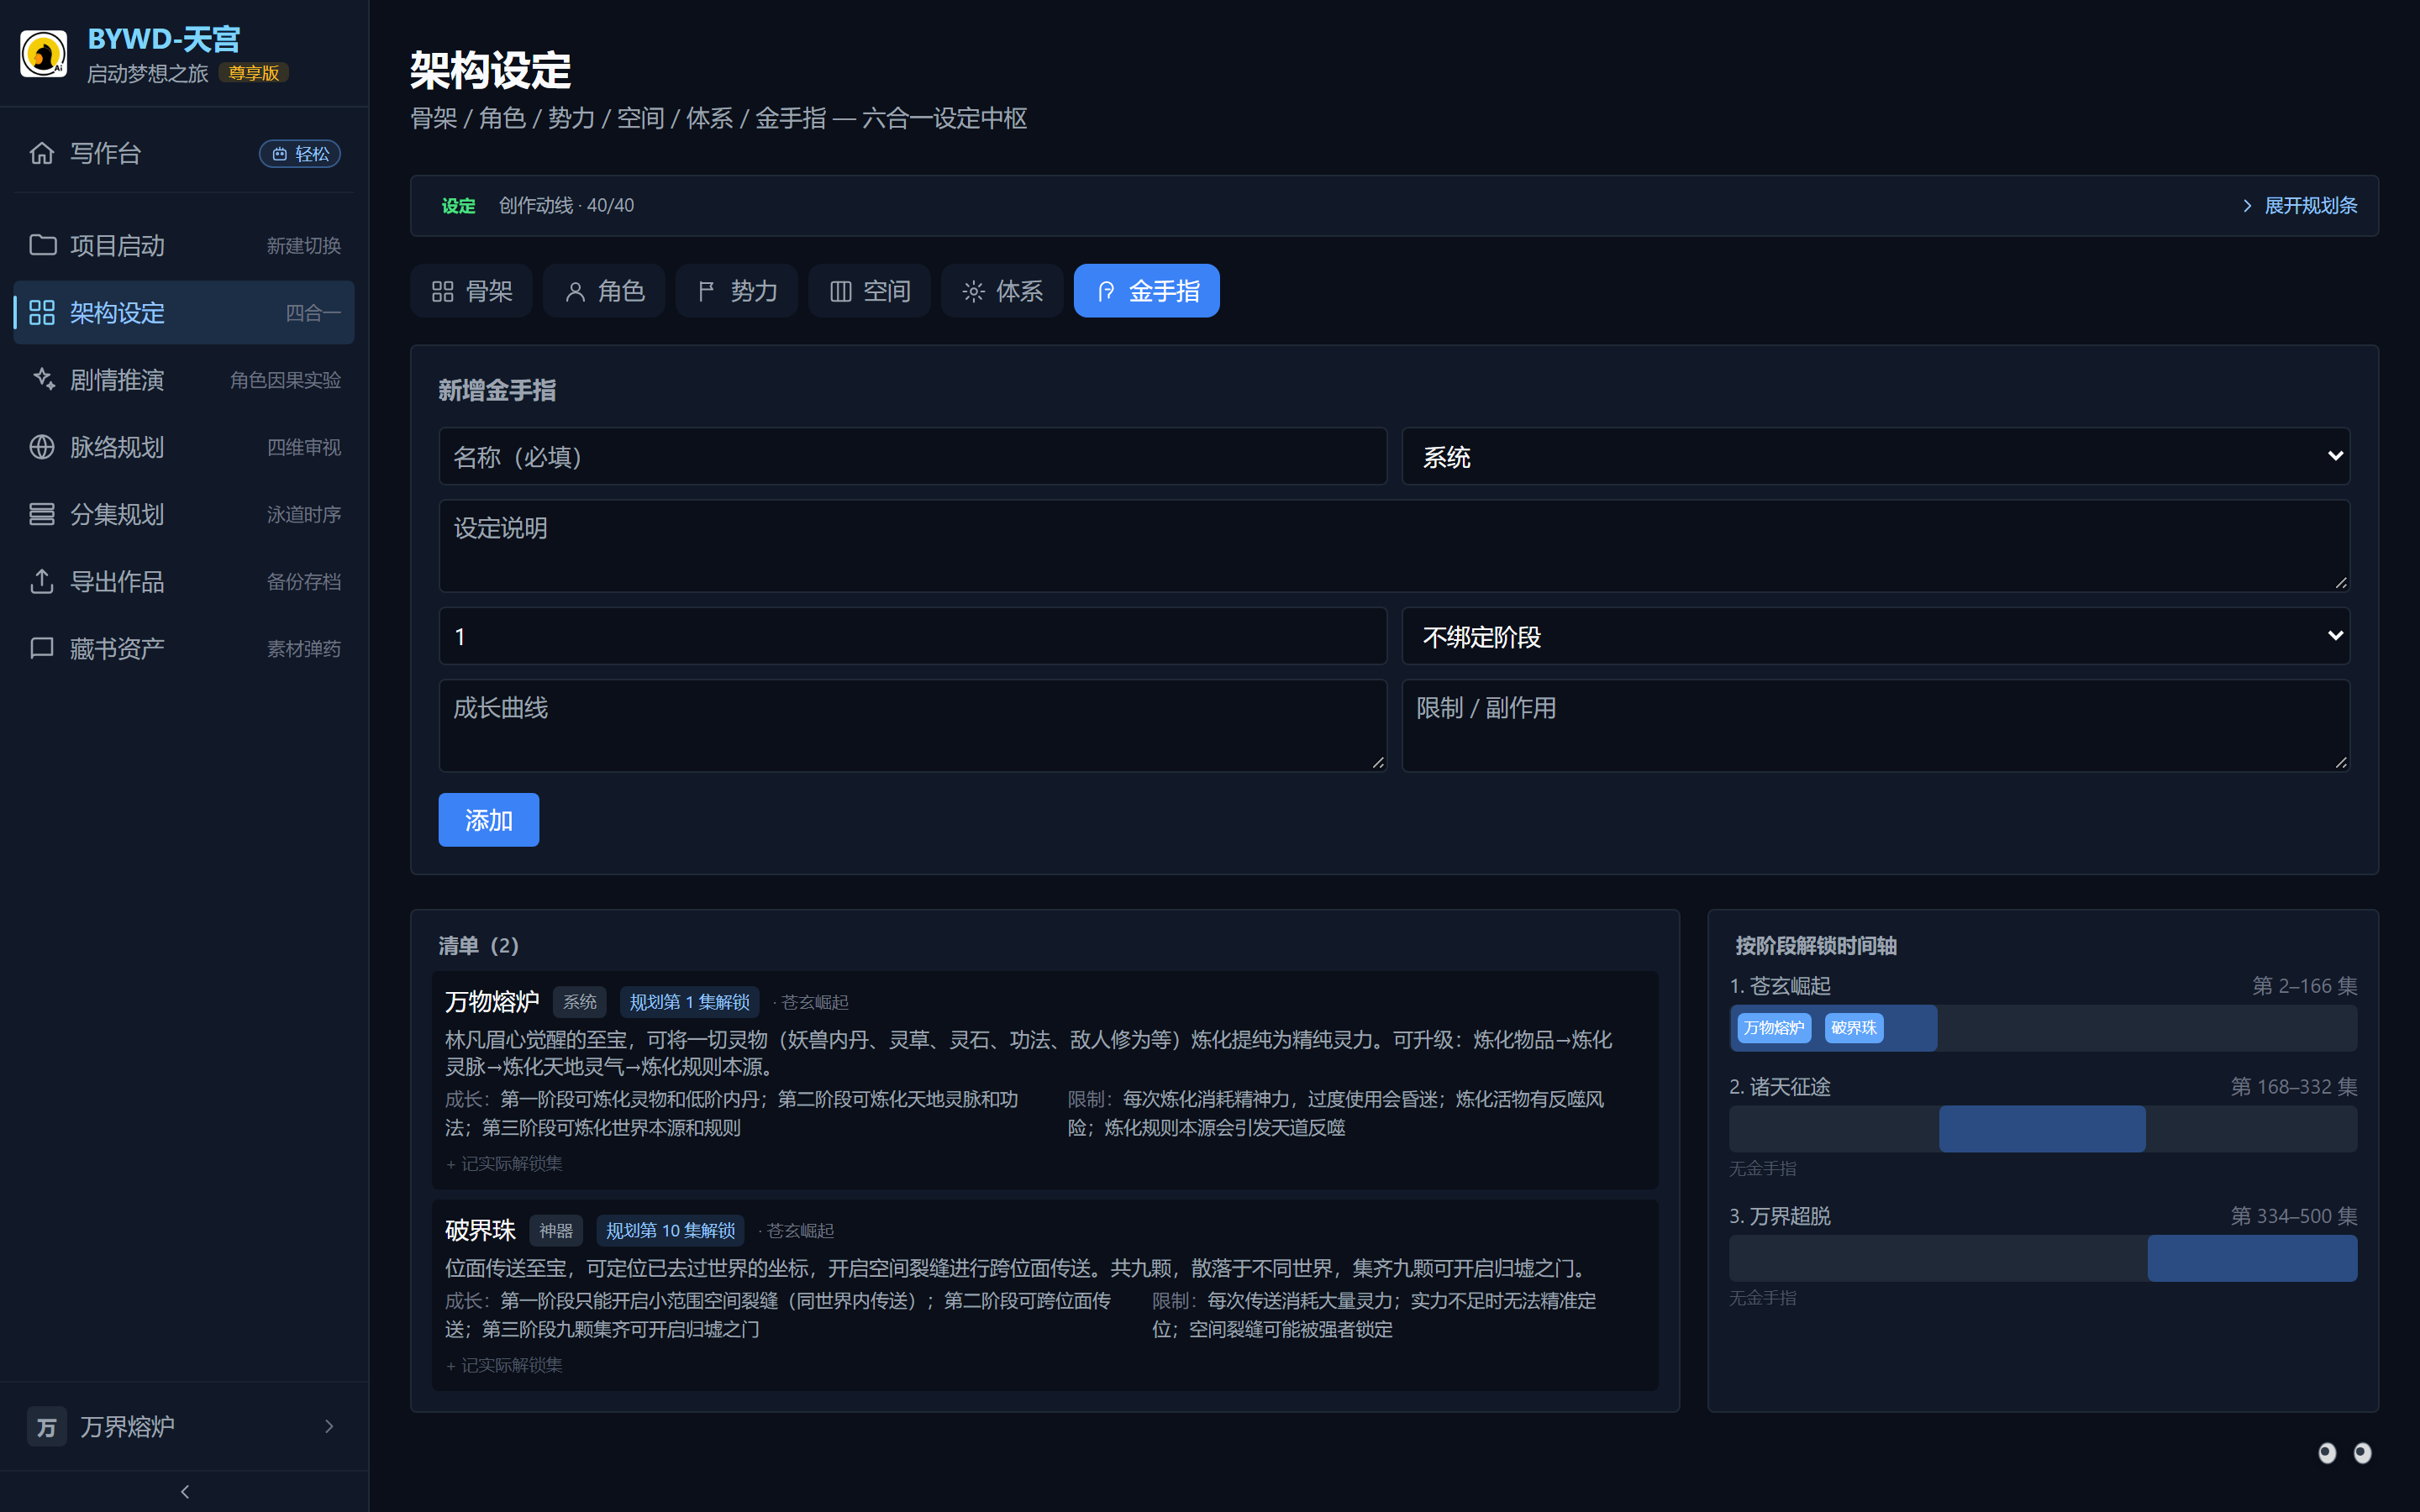Image resolution: width=2420 pixels, height=1512 pixels.
Task: Click the 导出作品 upload icon
Action: (42, 581)
